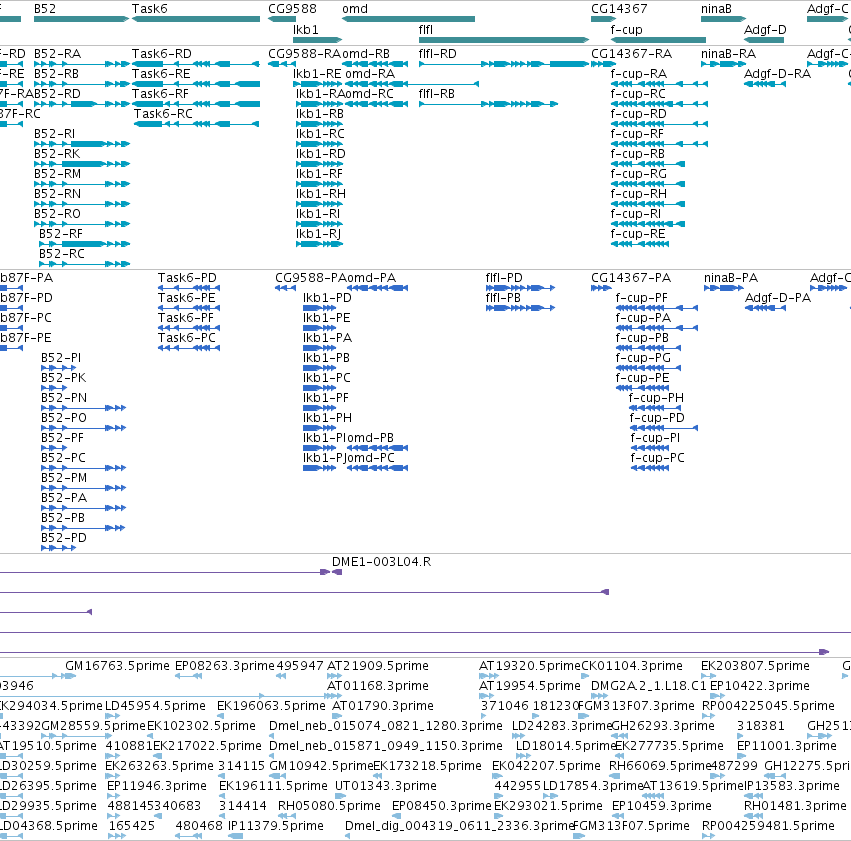The width and height of the screenshot is (851, 841).
Task: Open the EK196063.5prime EST label
Action: [x=271, y=706]
